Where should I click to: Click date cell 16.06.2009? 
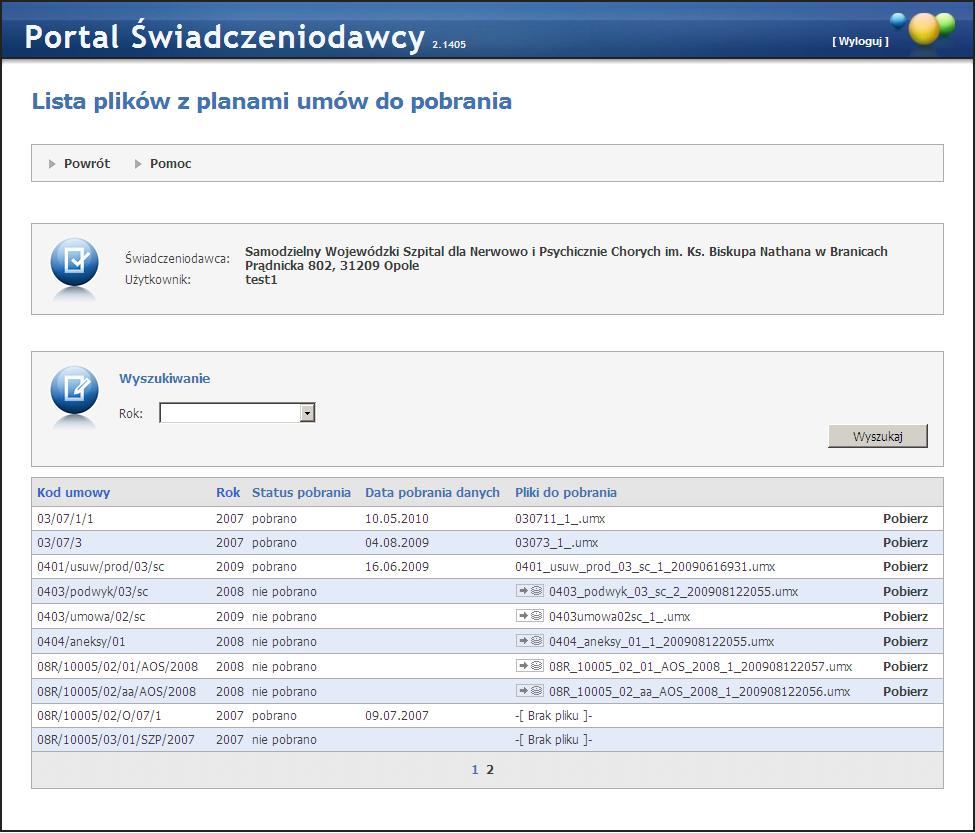[x=397, y=567]
